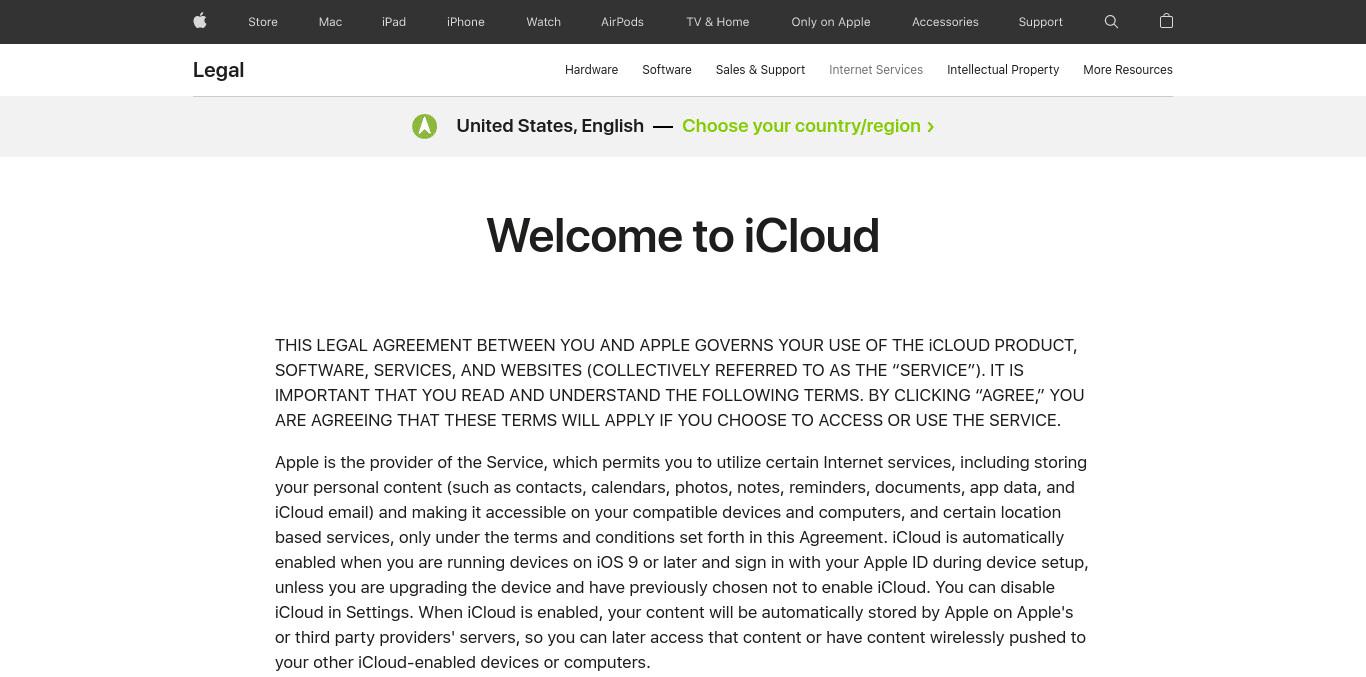Open the shopping bag icon
Viewport: 1366px width, 677px height.
1166,21
